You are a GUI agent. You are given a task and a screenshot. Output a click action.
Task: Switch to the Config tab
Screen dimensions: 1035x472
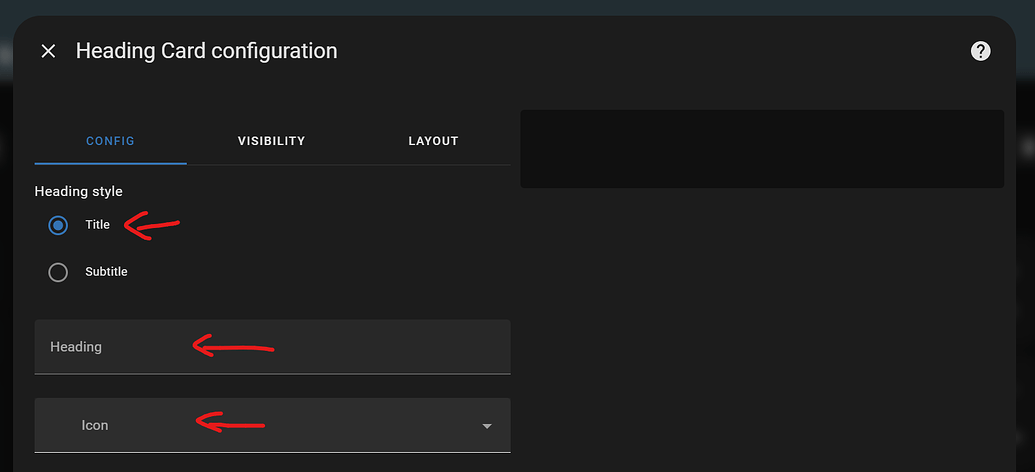[110, 141]
